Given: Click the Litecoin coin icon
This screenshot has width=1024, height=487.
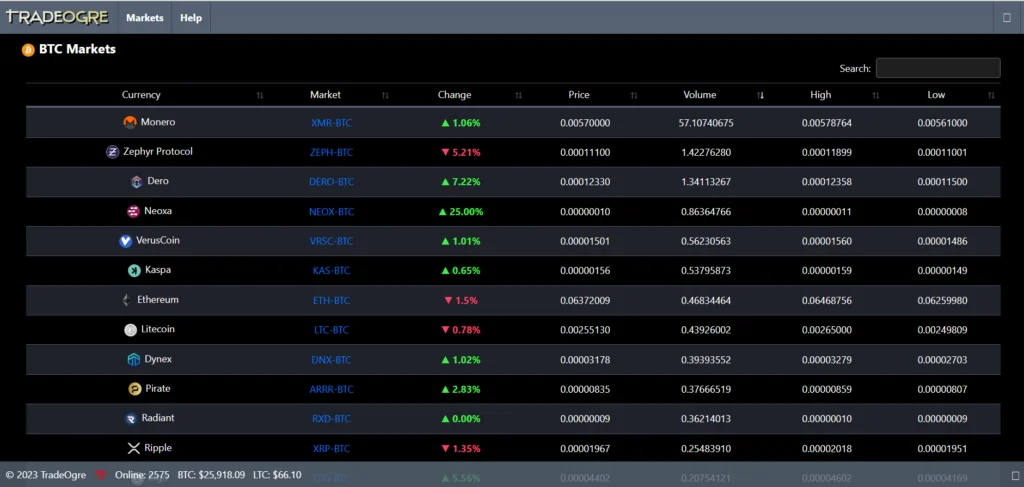Looking at the screenshot, I should coord(131,330).
